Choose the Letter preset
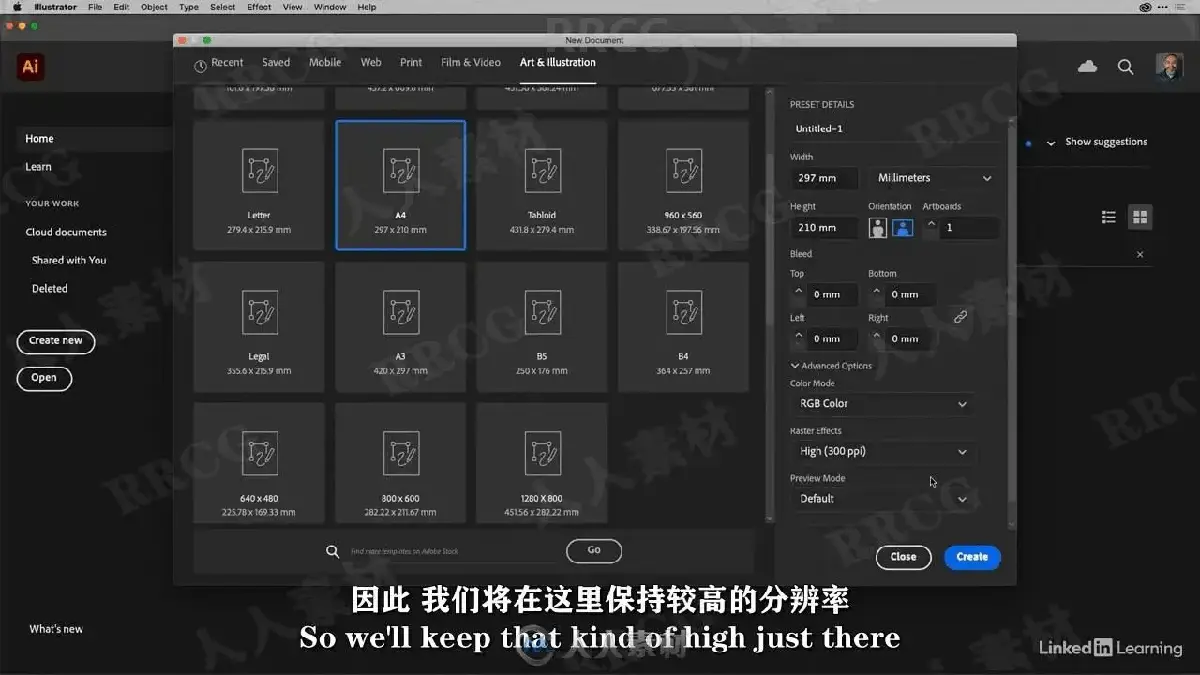Viewport: 1200px width, 675px height. (x=259, y=185)
